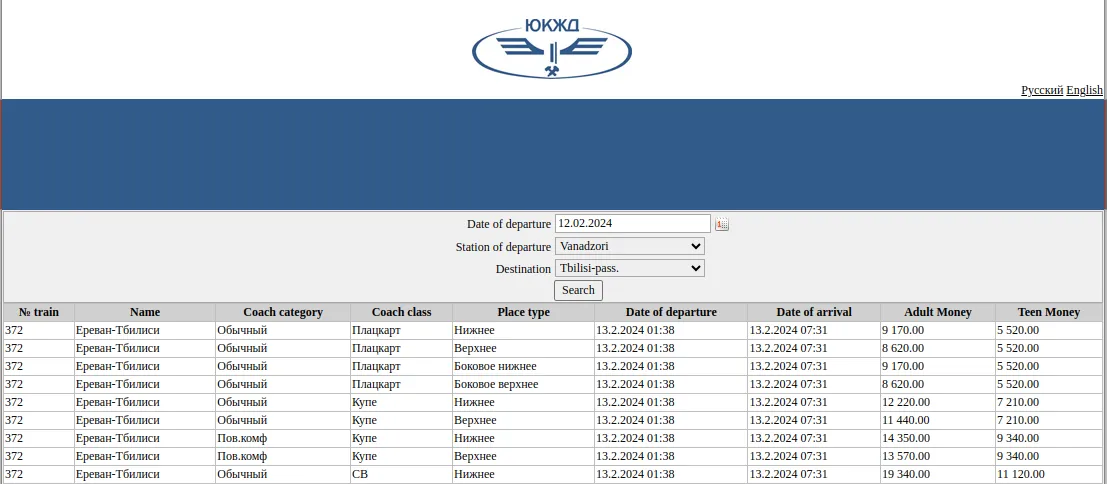Expand the Destination dropdown
1107x484 pixels.
coord(630,268)
